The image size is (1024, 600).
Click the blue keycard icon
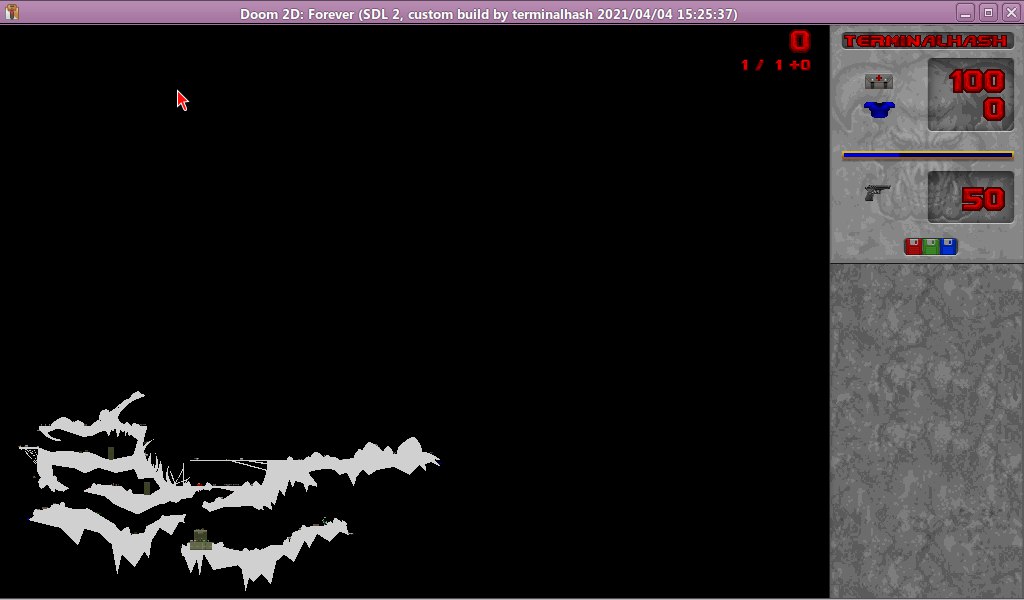[x=948, y=246]
